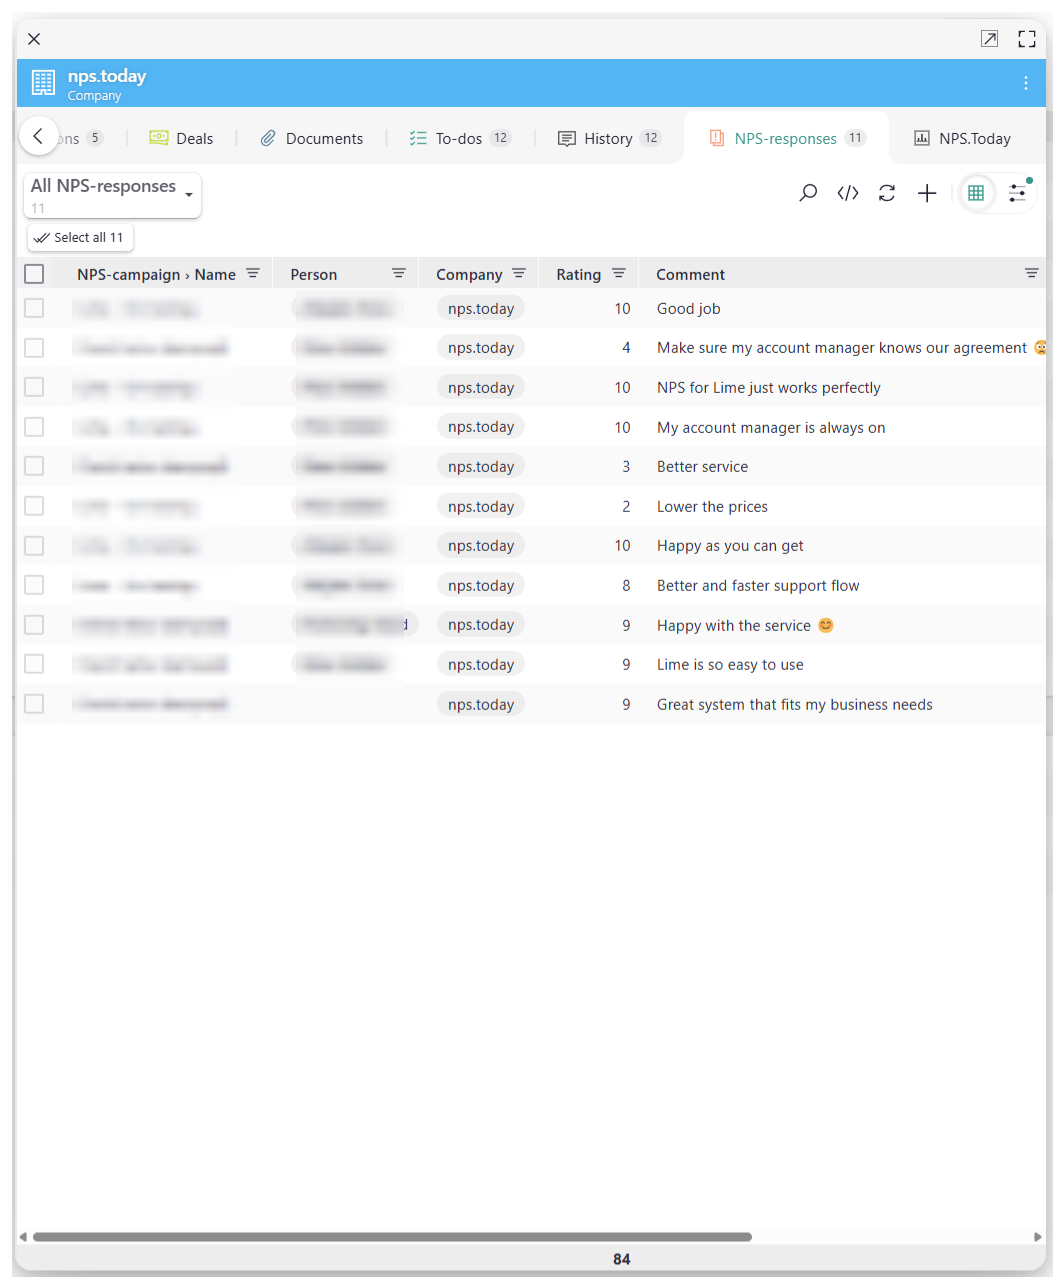Click the code view </> icon

pyautogui.click(x=847, y=193)
